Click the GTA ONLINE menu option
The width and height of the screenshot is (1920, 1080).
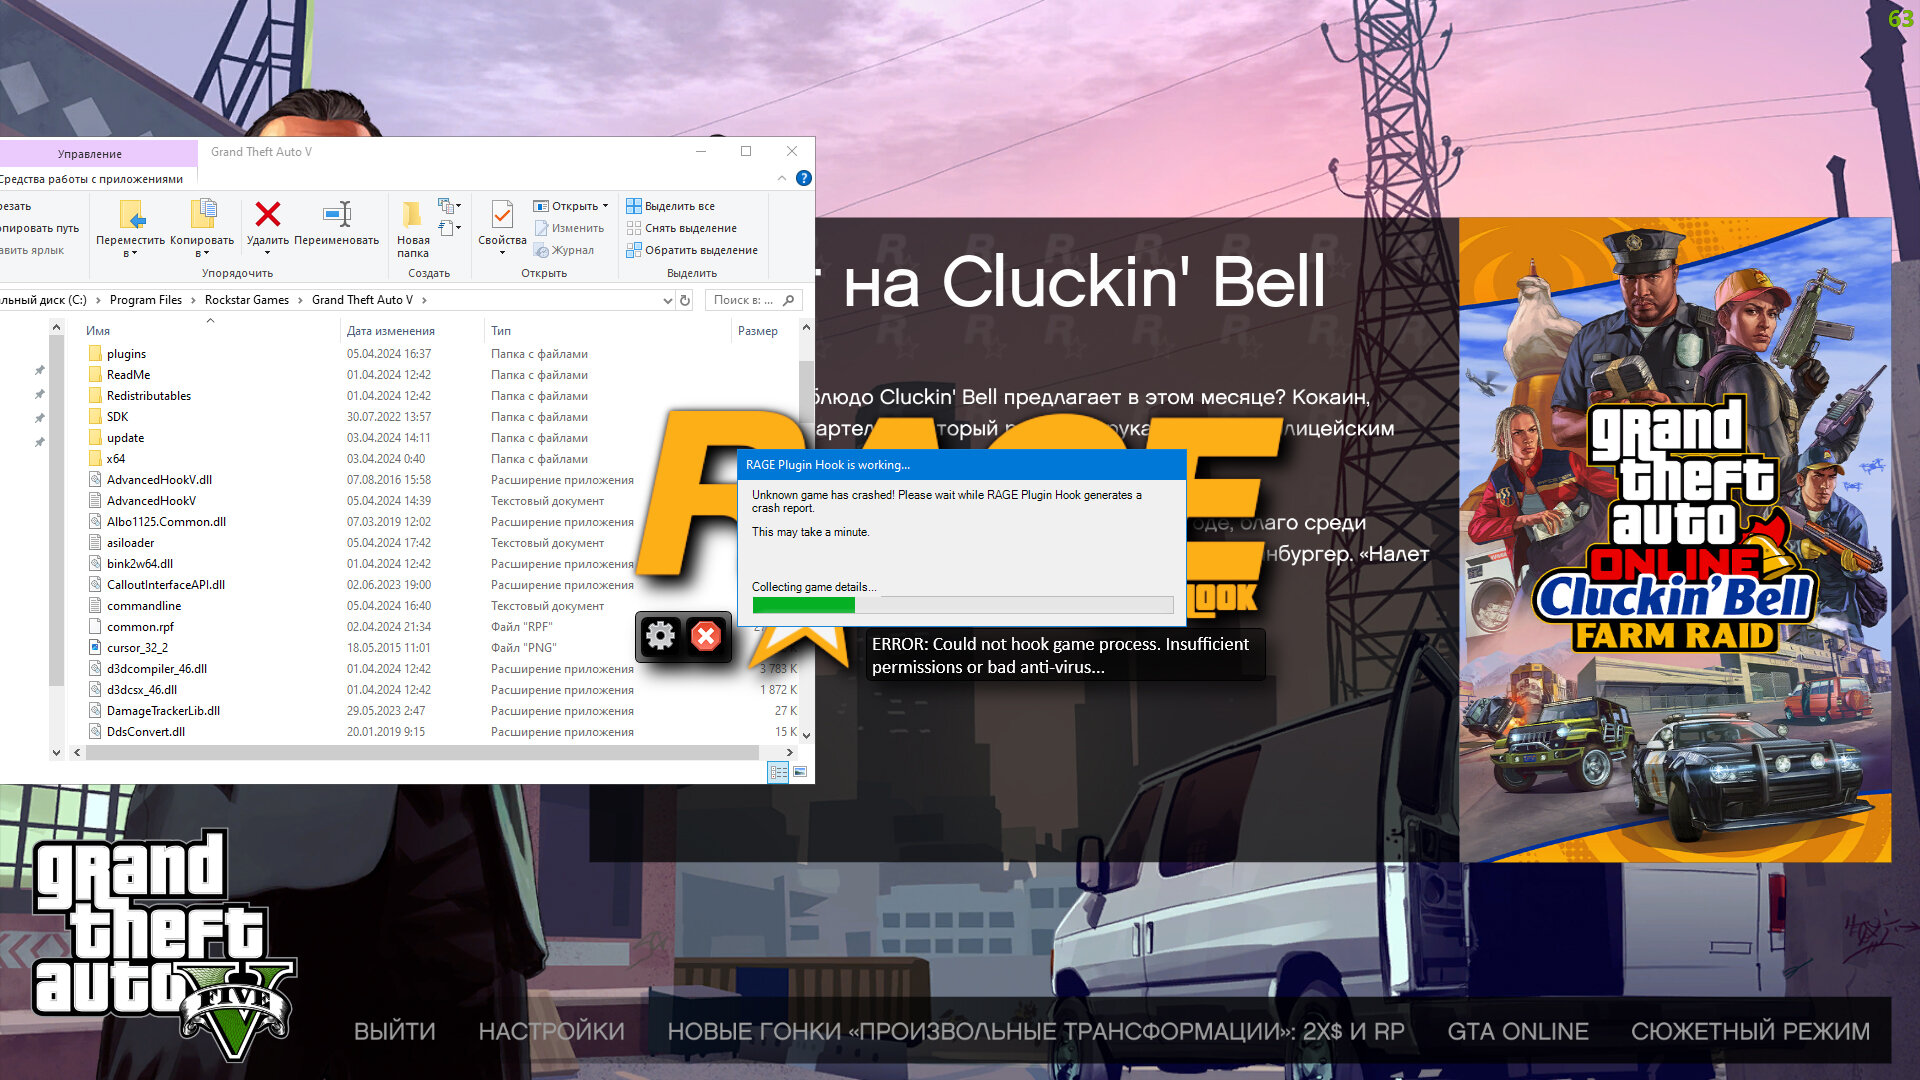click(1517, 1031)
